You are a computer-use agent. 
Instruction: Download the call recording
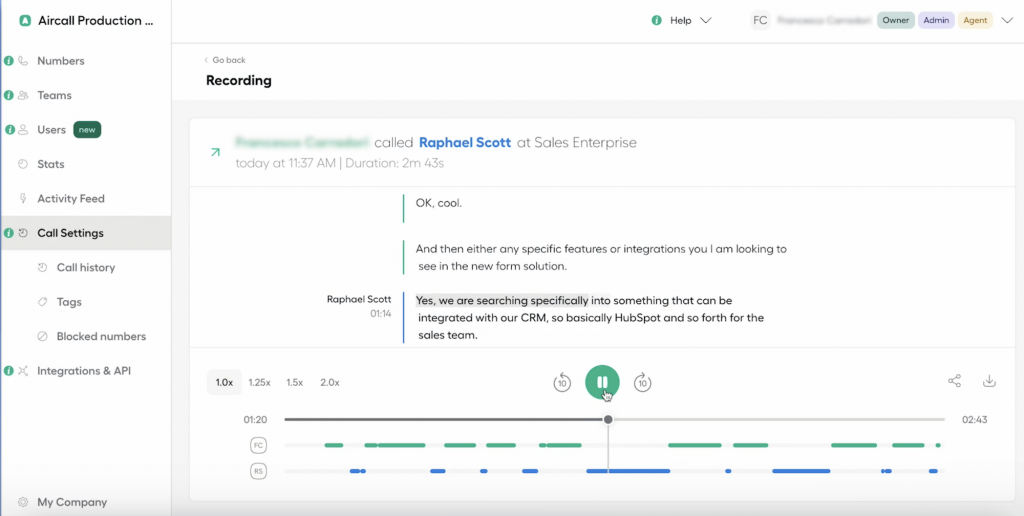(989, 381)
